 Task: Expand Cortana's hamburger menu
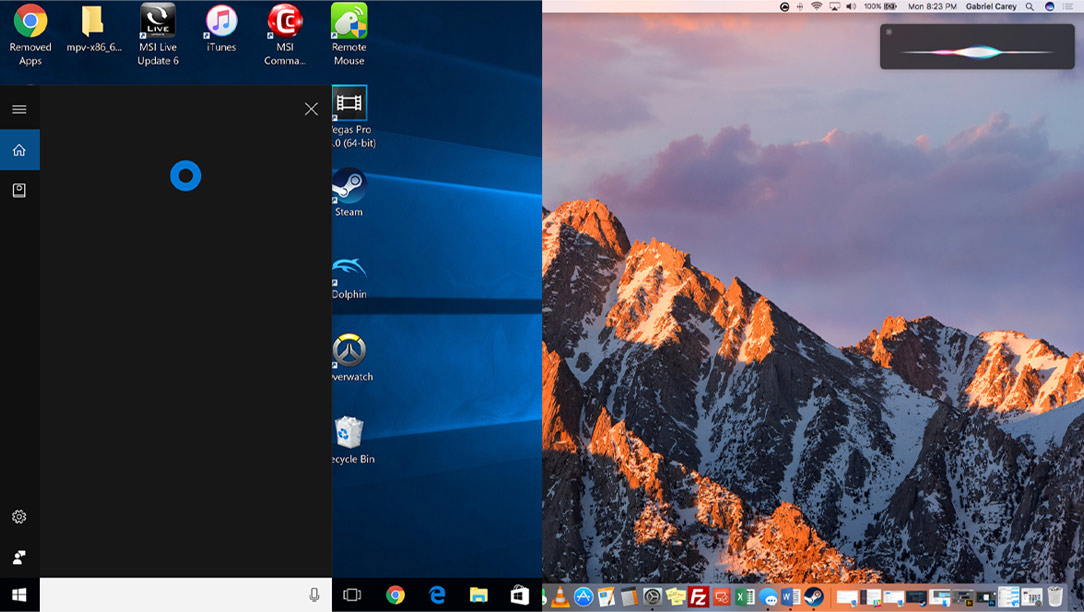(19, 109)
